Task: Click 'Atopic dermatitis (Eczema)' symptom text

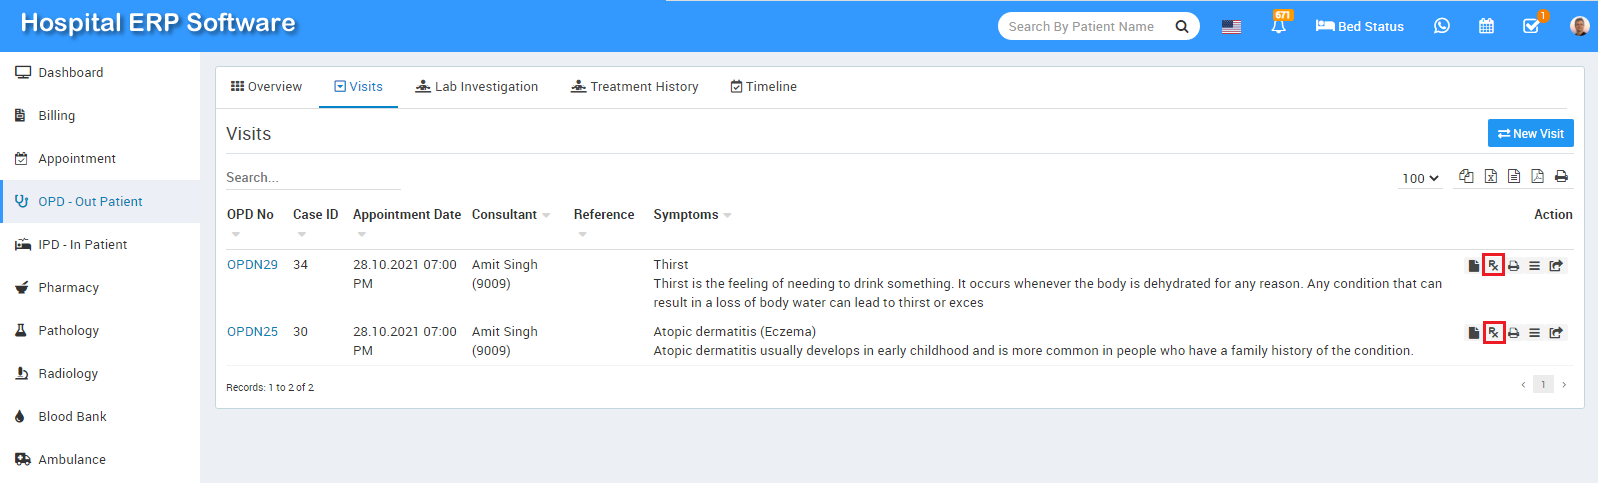Action: click(x=735, y=332)
